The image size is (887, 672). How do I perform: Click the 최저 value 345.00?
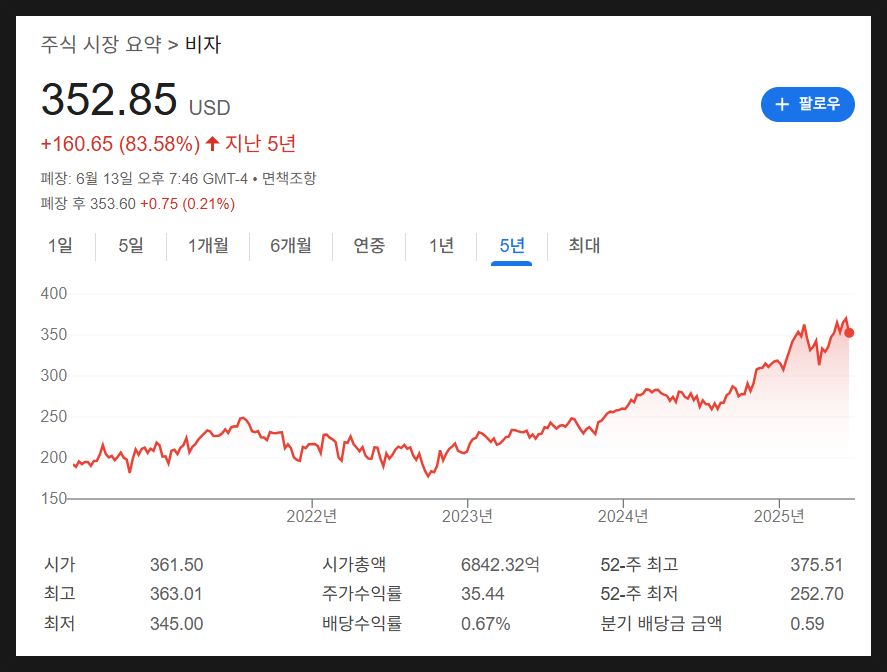[176, 623]
